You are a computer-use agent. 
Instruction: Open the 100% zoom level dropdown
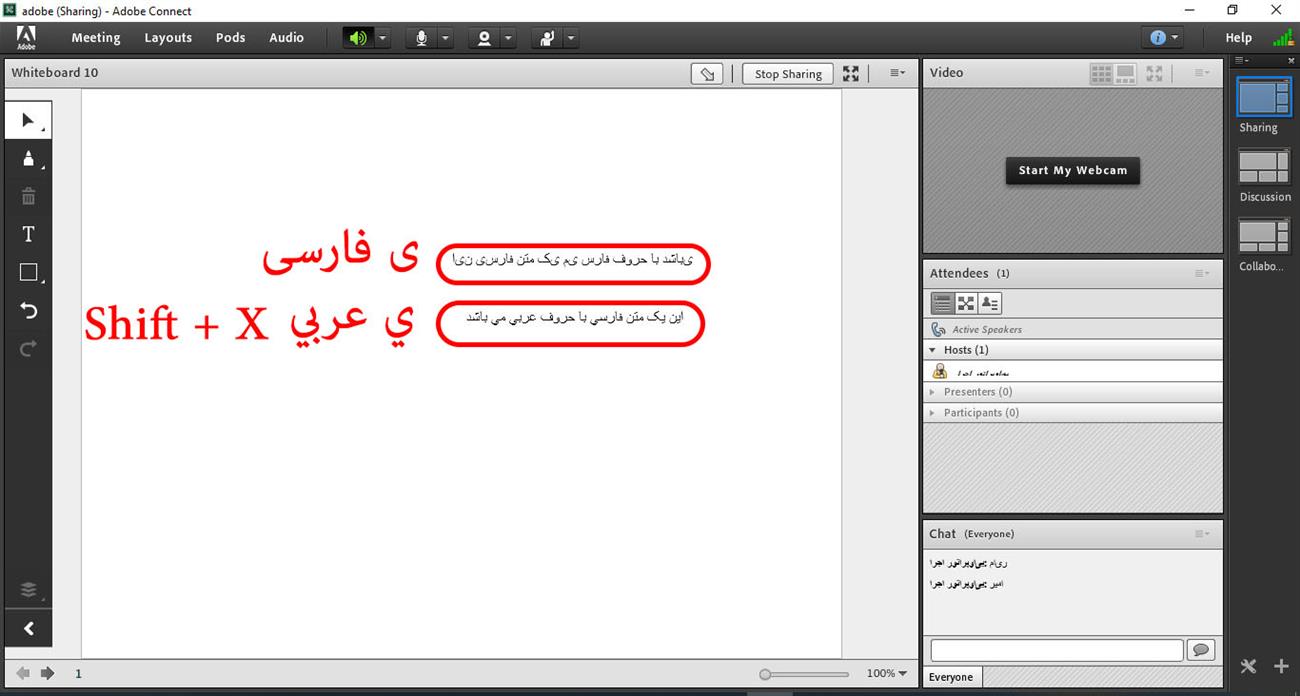887,674
